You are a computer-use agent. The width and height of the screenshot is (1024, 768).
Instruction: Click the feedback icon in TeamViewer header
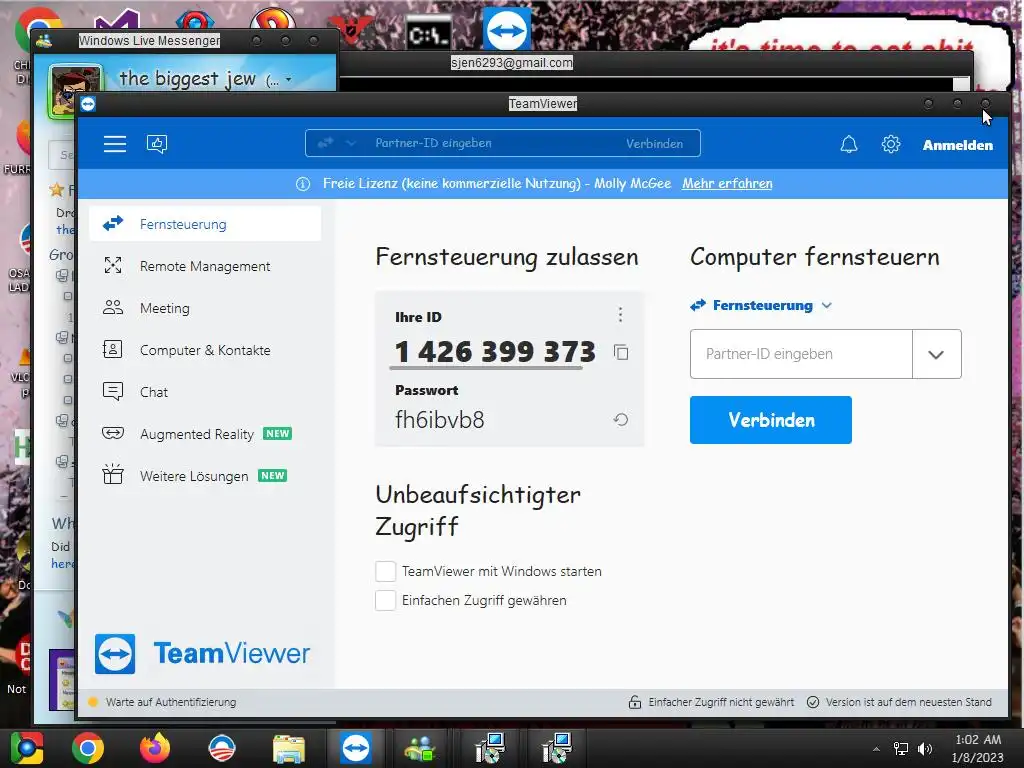point(157,144)
